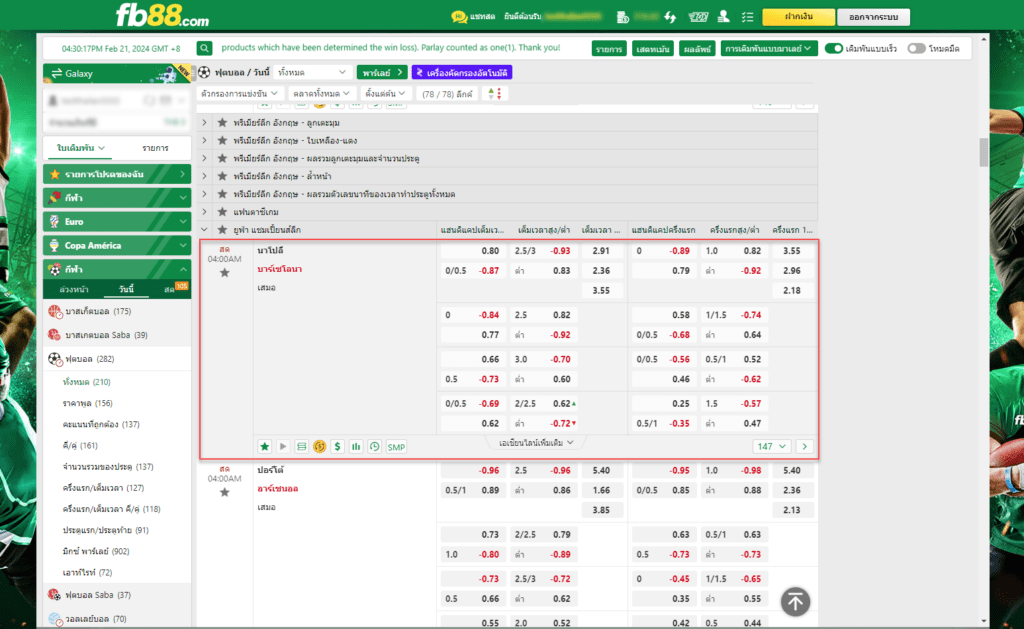
Task: Star the พรีเมียร์ลีก อังกฤษ - ลูกเตะมุม row
Action: pyautogui.click(x=222, y=123)
